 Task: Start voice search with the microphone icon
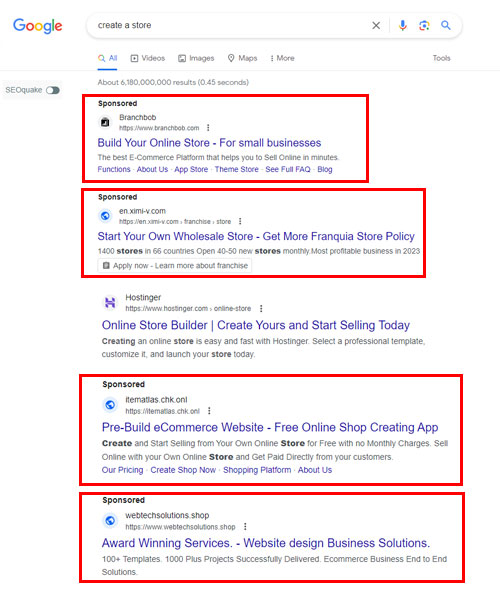click(402, 26)
